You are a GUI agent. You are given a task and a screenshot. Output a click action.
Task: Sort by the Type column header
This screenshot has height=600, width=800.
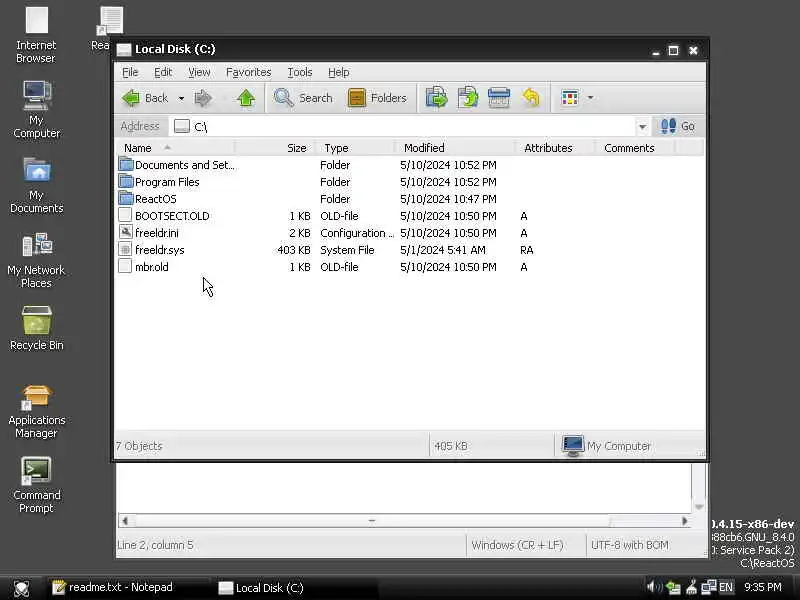point(355,148)
